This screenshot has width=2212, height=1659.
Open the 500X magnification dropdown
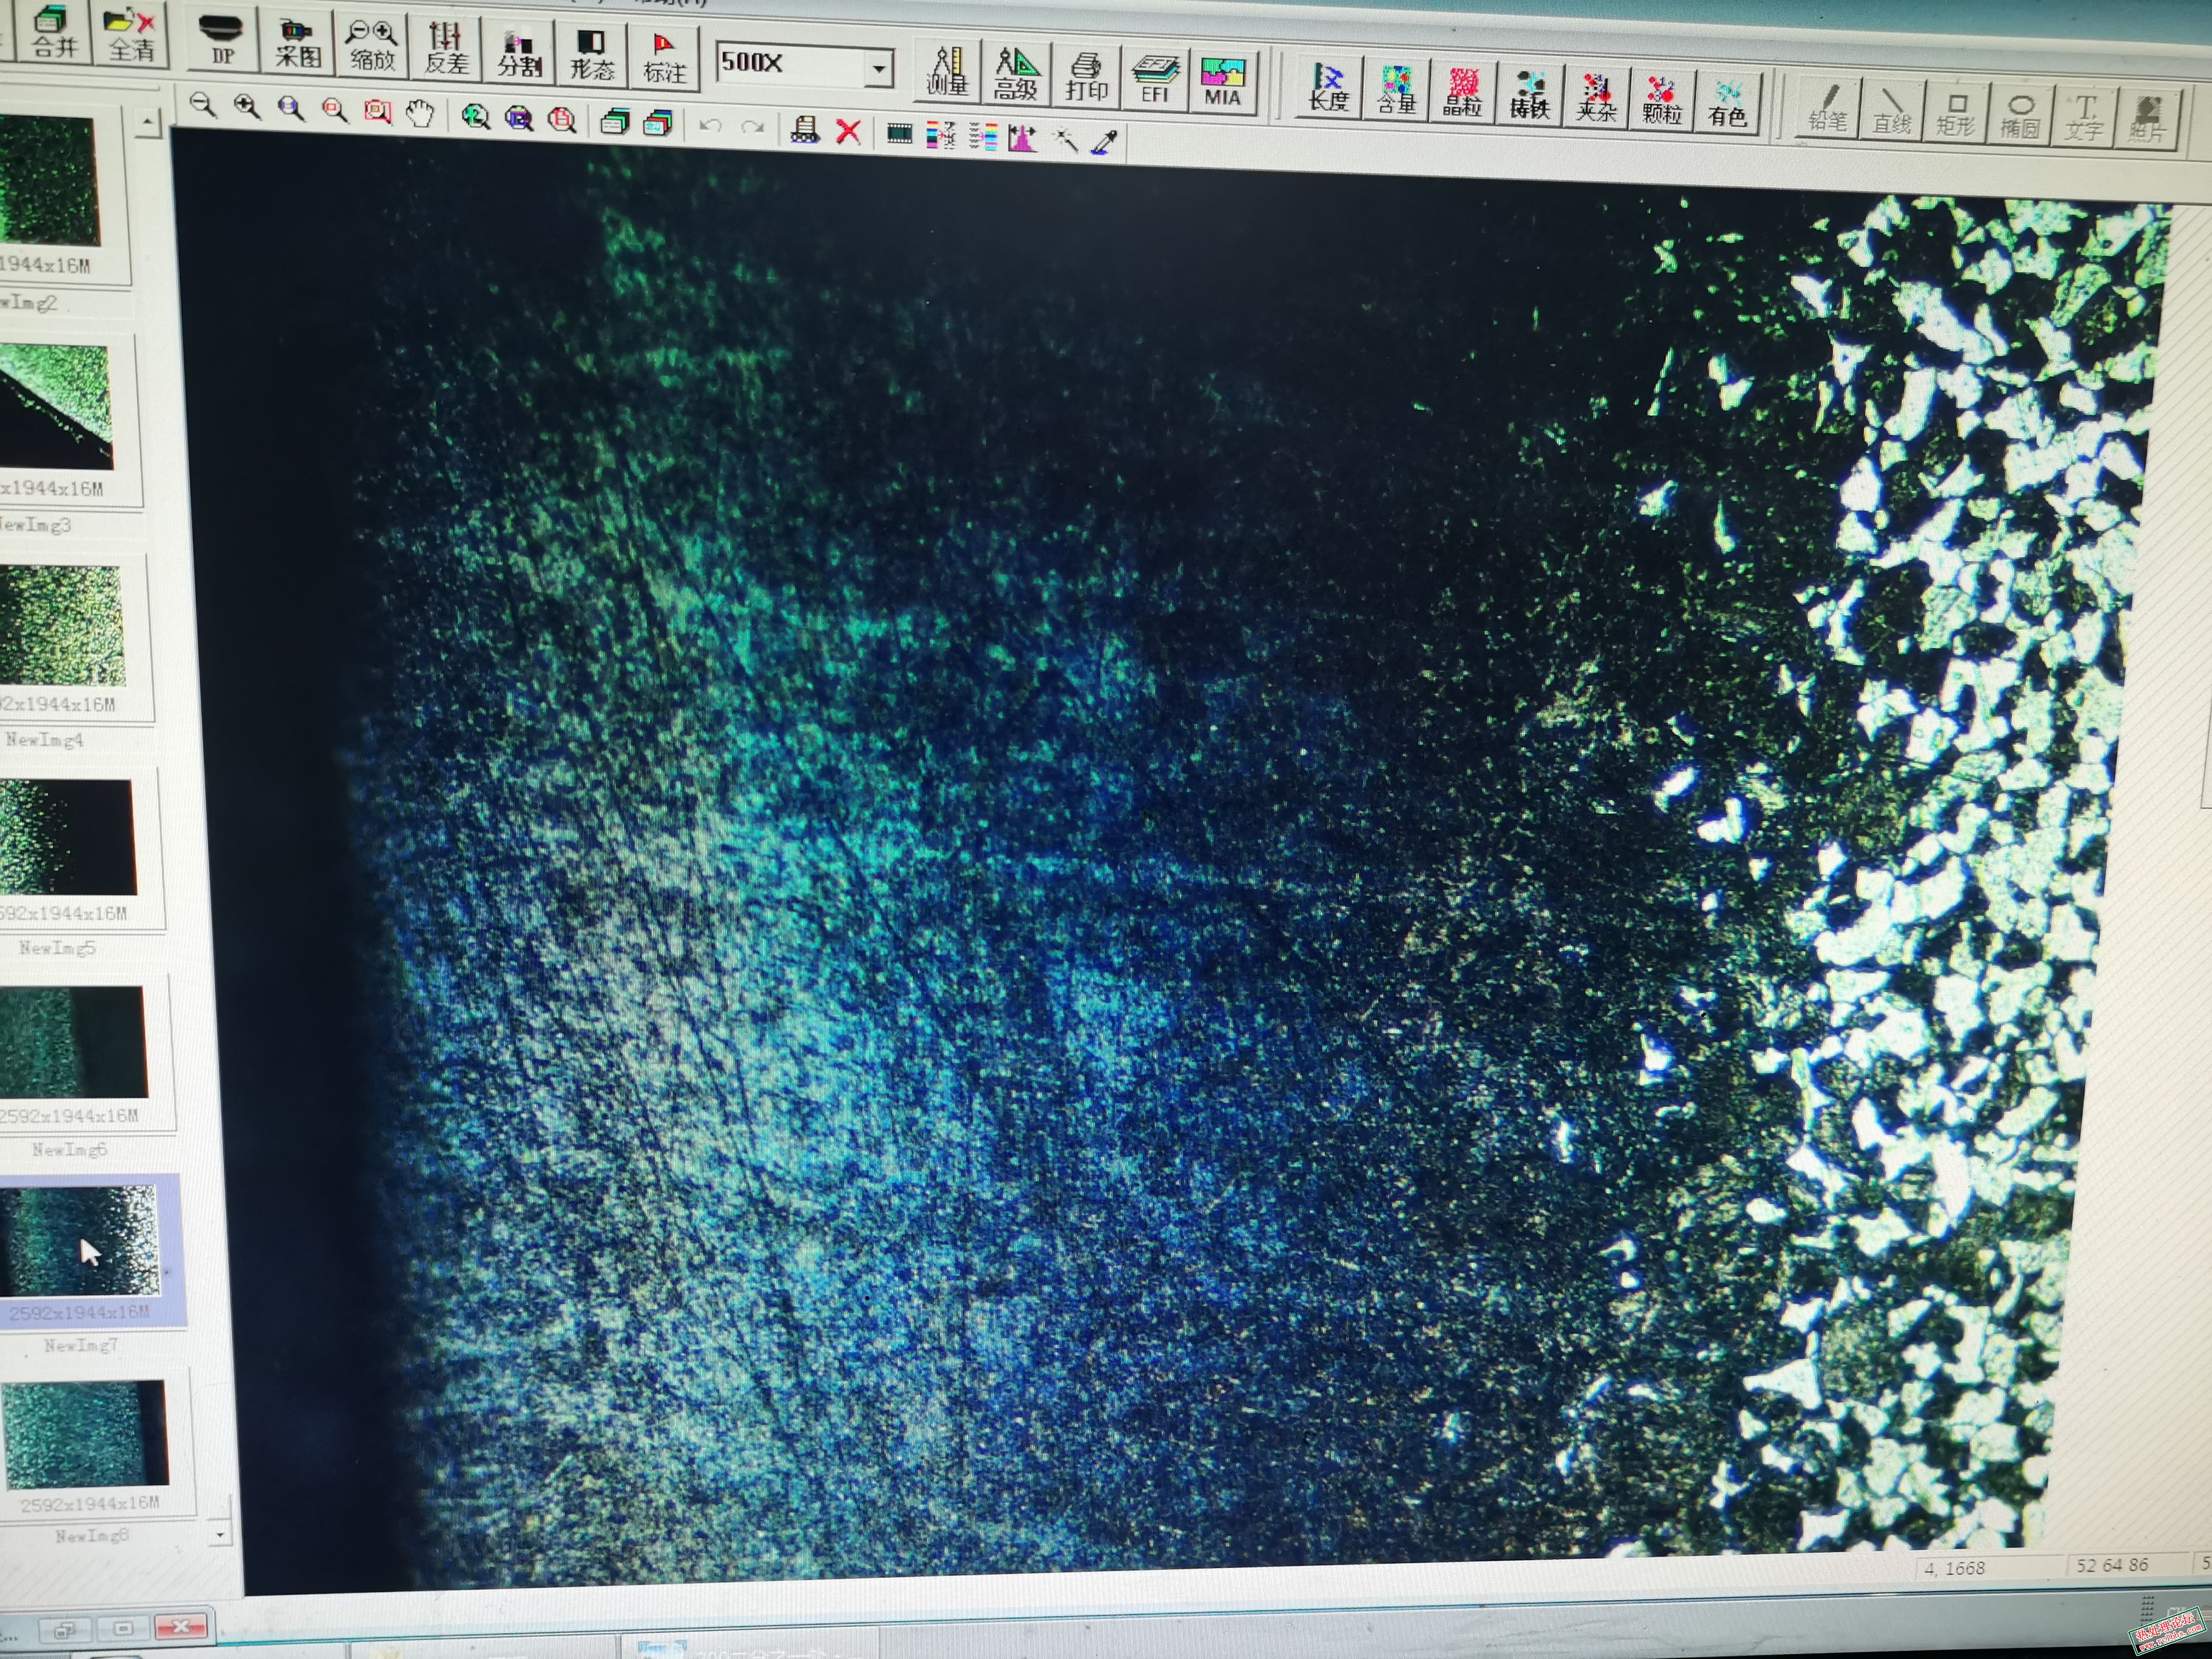879,68
